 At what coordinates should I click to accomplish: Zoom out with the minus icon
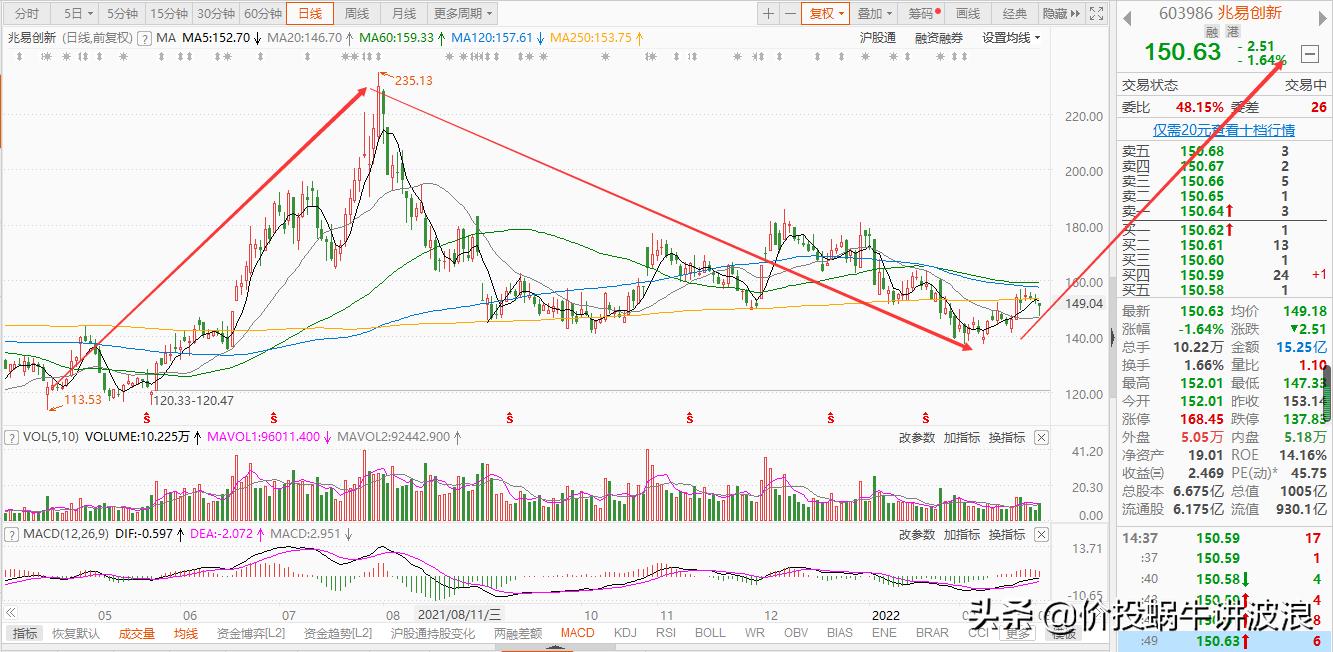point(790,14)
